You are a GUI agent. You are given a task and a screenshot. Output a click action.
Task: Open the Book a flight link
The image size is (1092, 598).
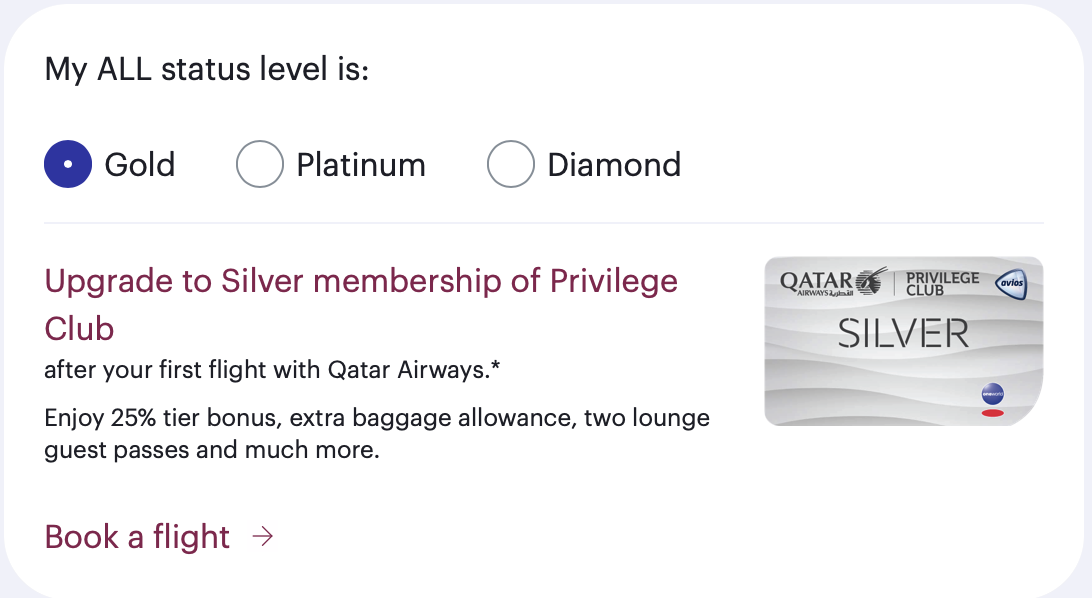tap(137, 537)
